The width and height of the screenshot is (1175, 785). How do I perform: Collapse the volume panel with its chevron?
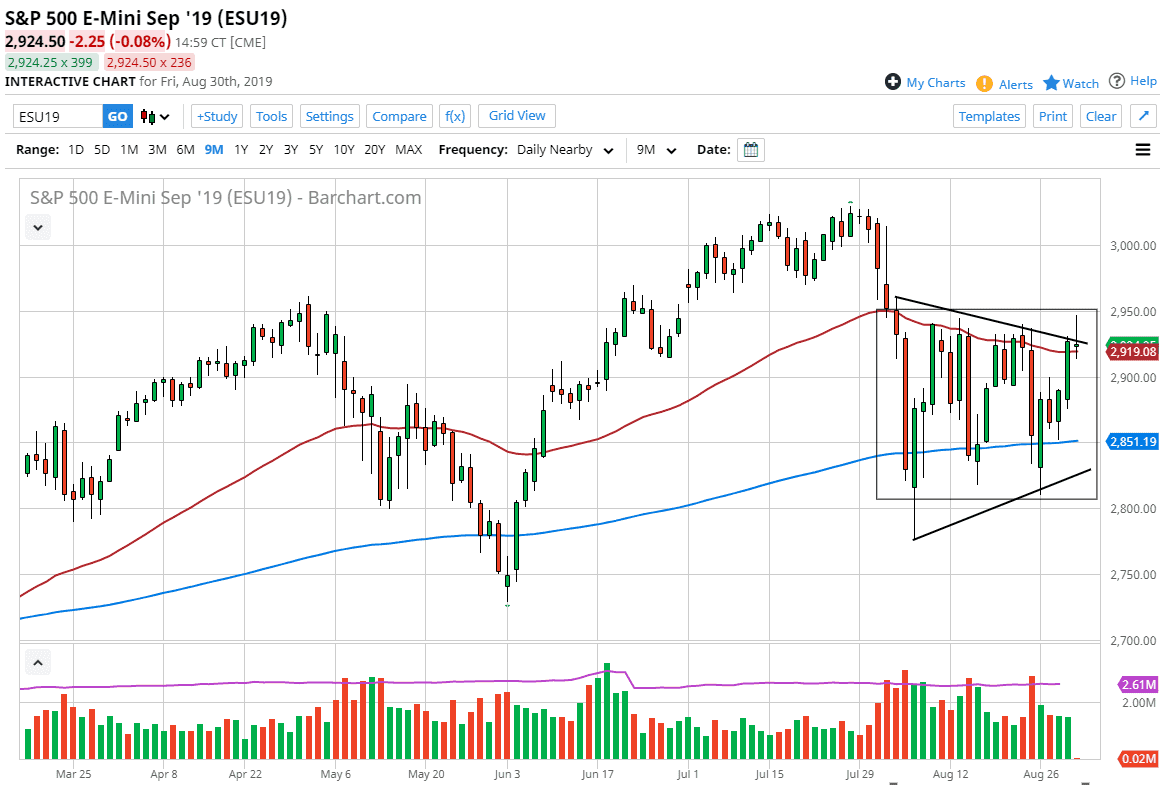click(37, 662)
